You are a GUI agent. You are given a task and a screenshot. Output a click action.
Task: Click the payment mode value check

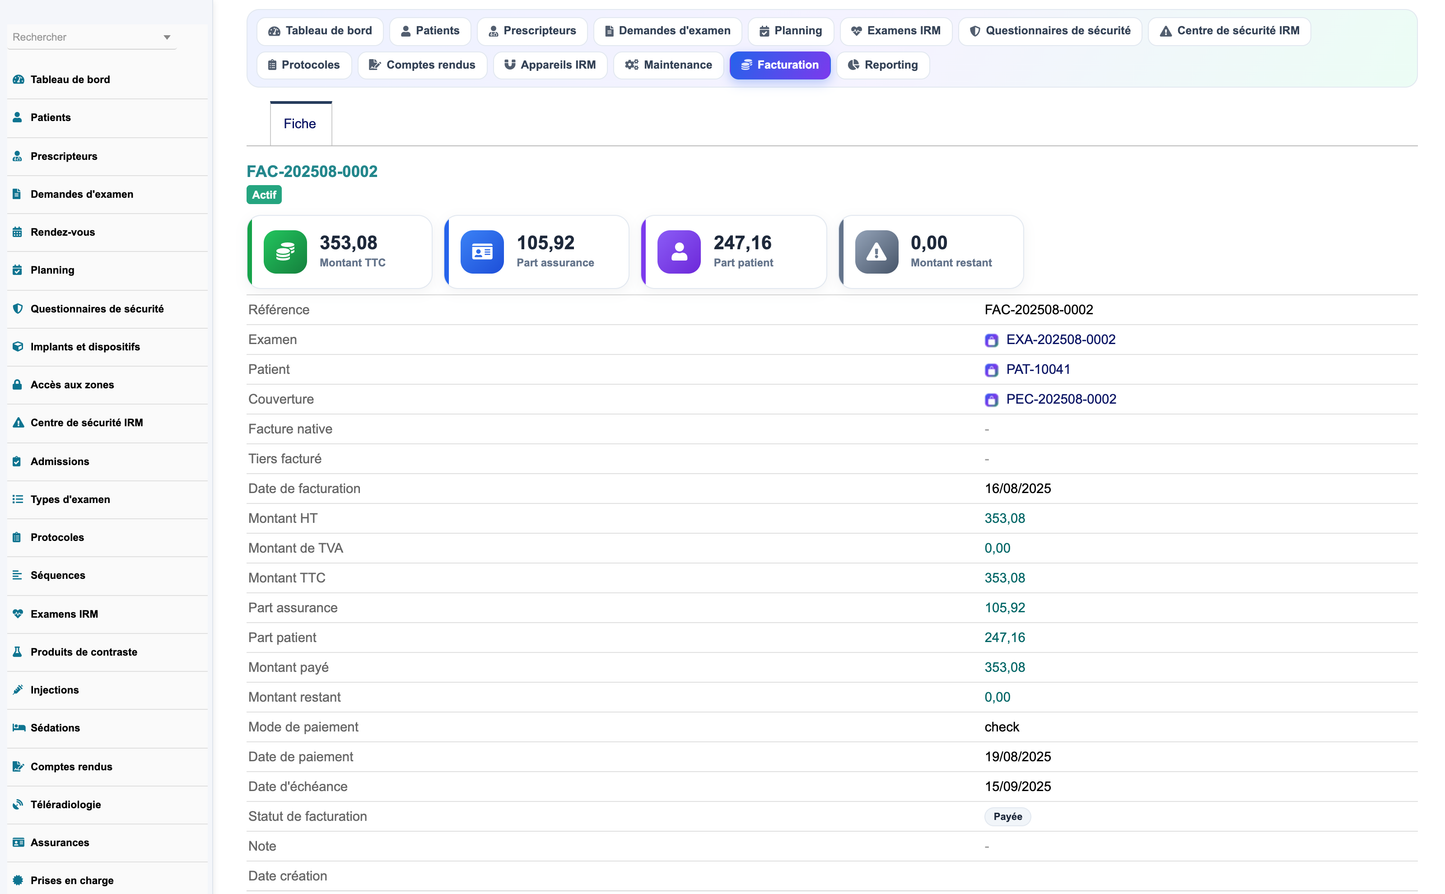pos(1002,727)
